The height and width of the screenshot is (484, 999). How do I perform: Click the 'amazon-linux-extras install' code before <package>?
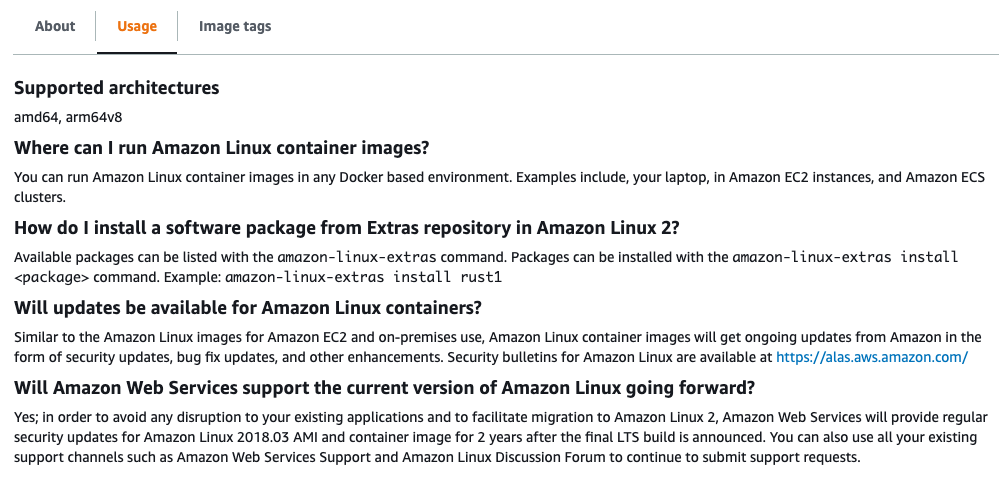coord(845,257)
